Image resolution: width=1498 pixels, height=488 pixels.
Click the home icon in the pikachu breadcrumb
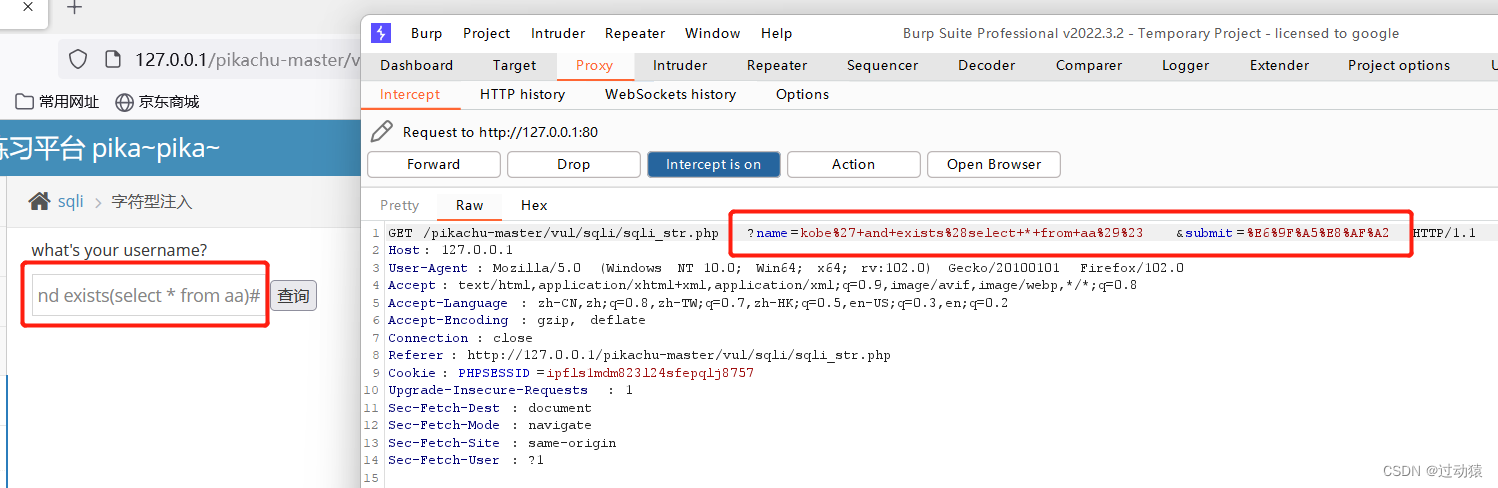(40, 201)
